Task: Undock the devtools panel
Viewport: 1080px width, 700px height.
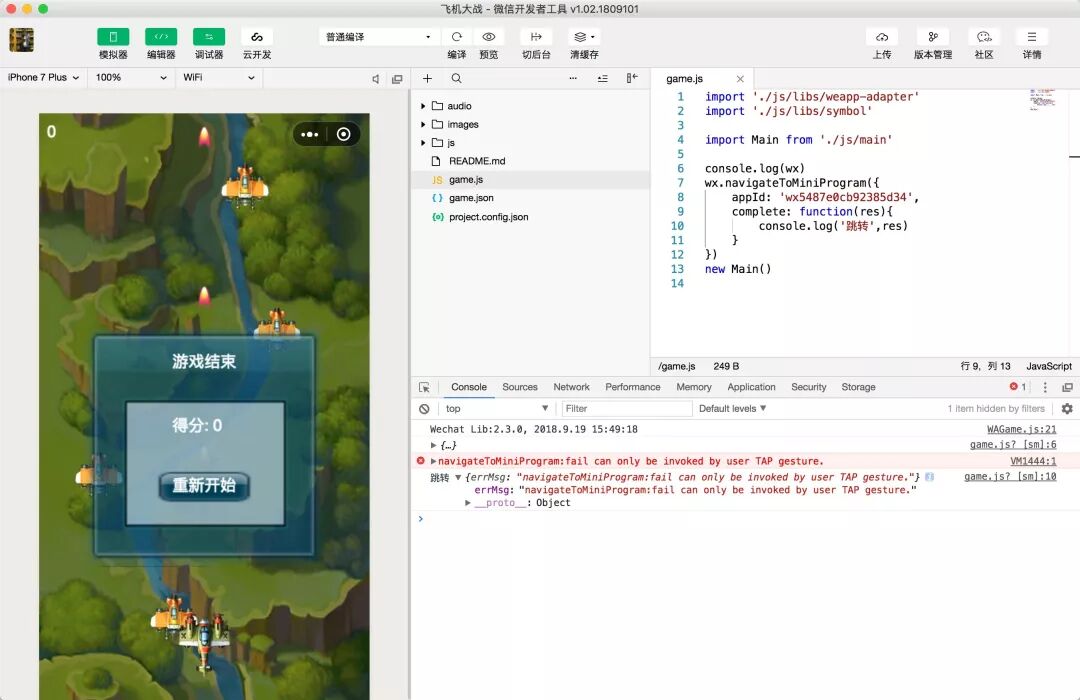Action: tap(1068, 387)
